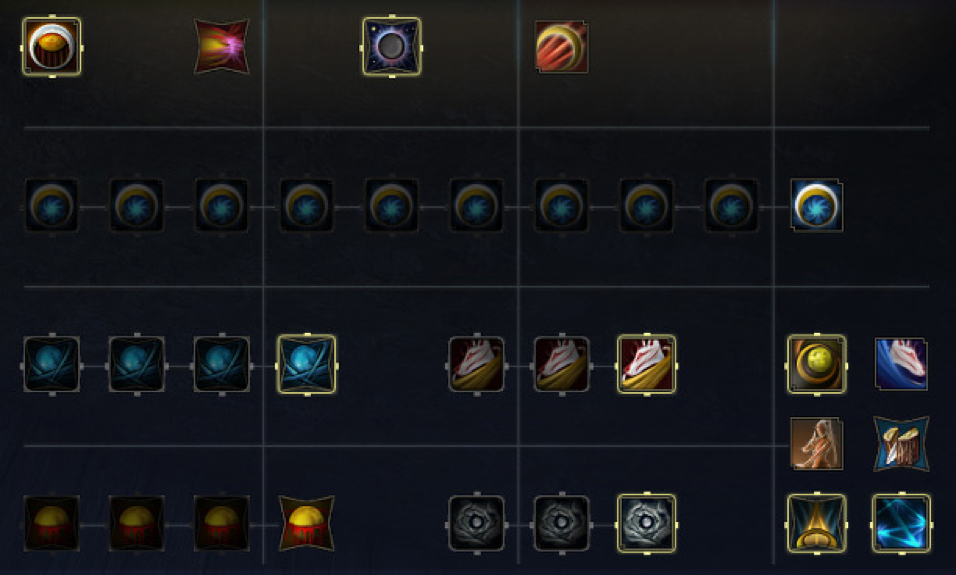Image resolution: width=956 pixels, height=575 pixels.
Task: Select the gold-framed fox mask icon
Action: click(646, 364)
